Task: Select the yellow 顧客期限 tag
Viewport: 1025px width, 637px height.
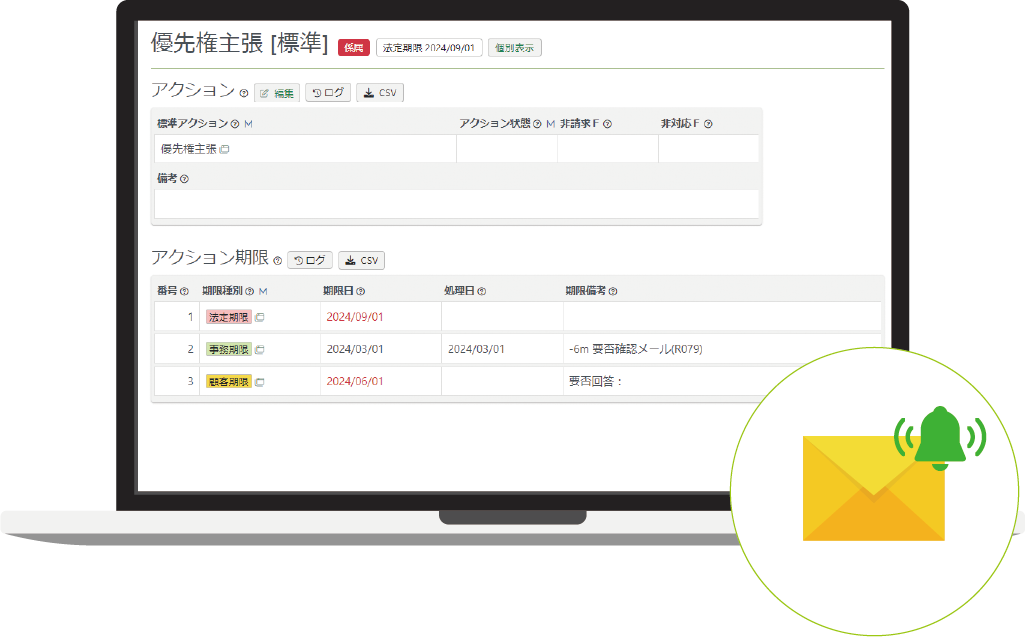Action: pyautogui.click(x=229, y=382)
